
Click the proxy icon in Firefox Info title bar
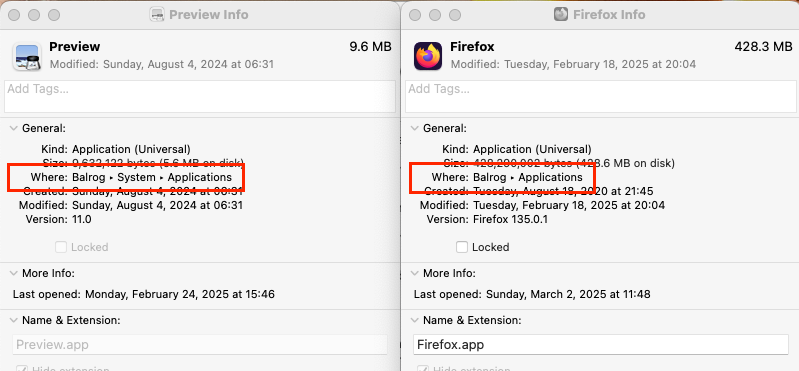pos(561,15)
